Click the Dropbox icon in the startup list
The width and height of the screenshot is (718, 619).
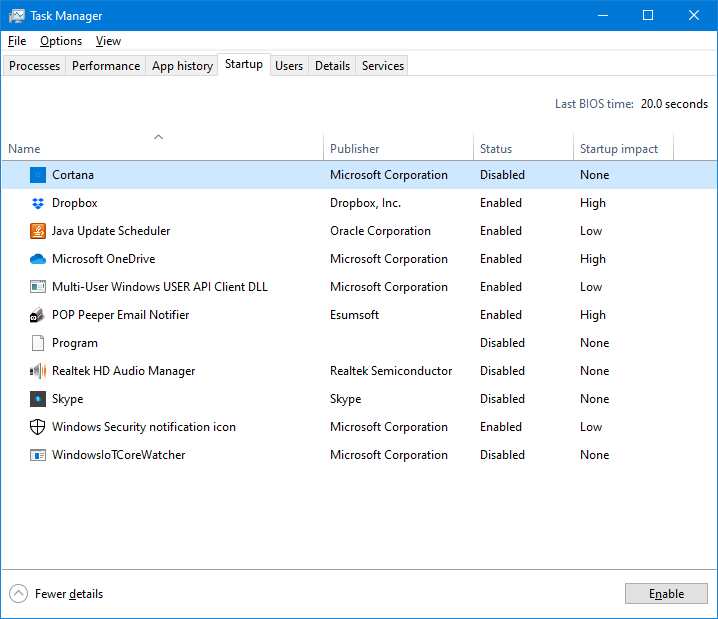(x=38, y=203)
